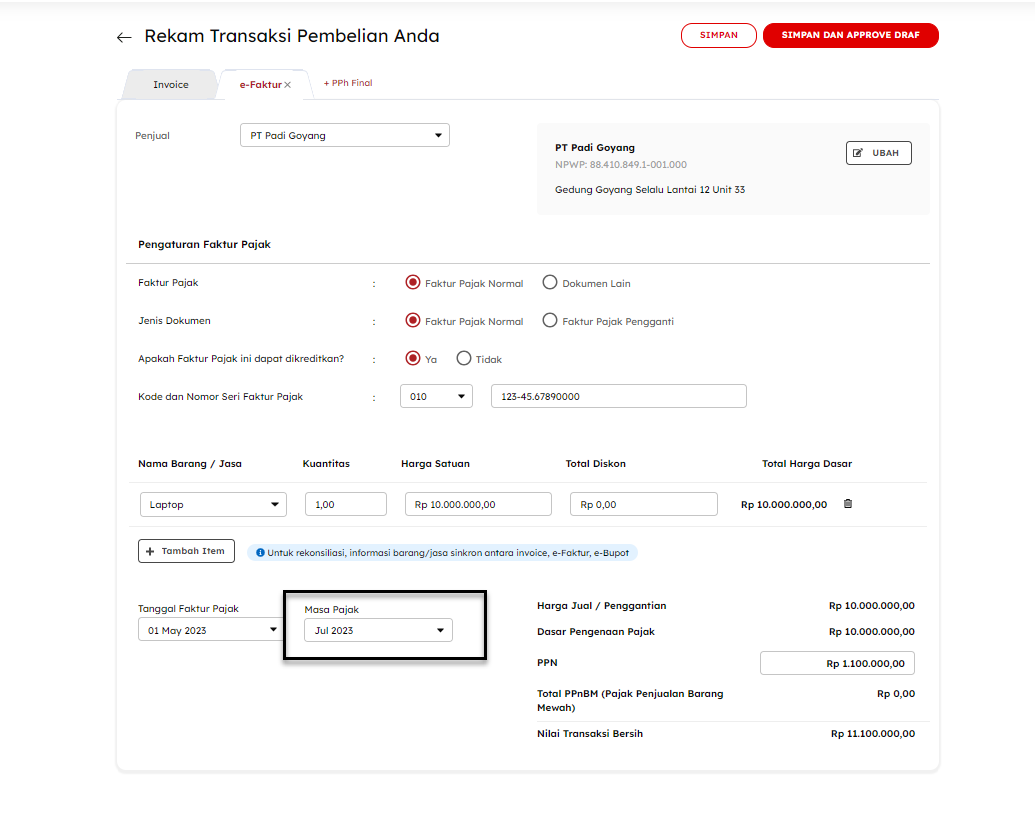Click Ubah to edit seller details
This screenshot has height=814, width=1035.
coord(878,153)
